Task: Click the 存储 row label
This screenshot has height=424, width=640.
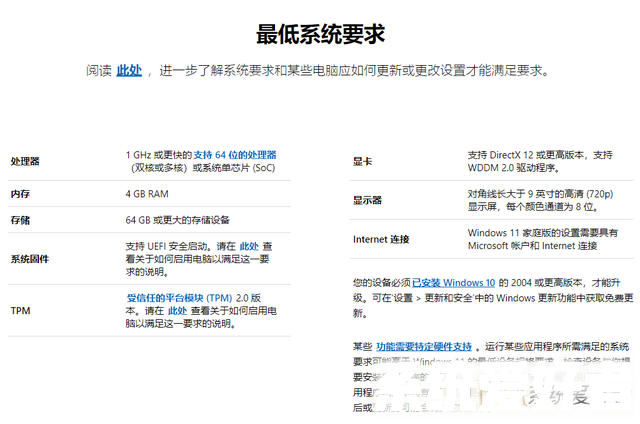Action: [20, 220]
